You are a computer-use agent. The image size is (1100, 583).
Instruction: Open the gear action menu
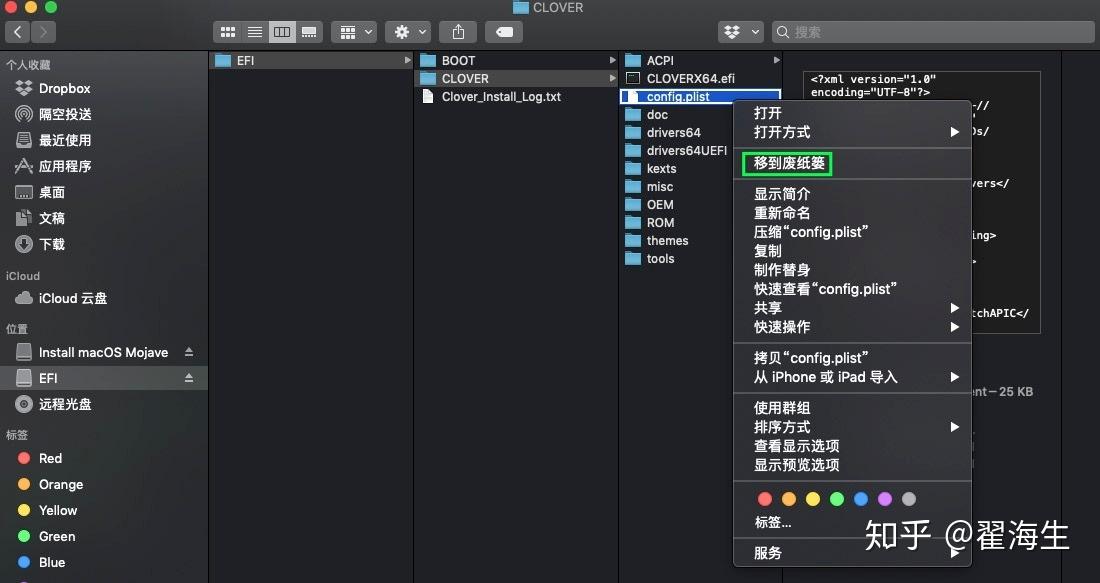pyautogui.click(x=408, y=32)
